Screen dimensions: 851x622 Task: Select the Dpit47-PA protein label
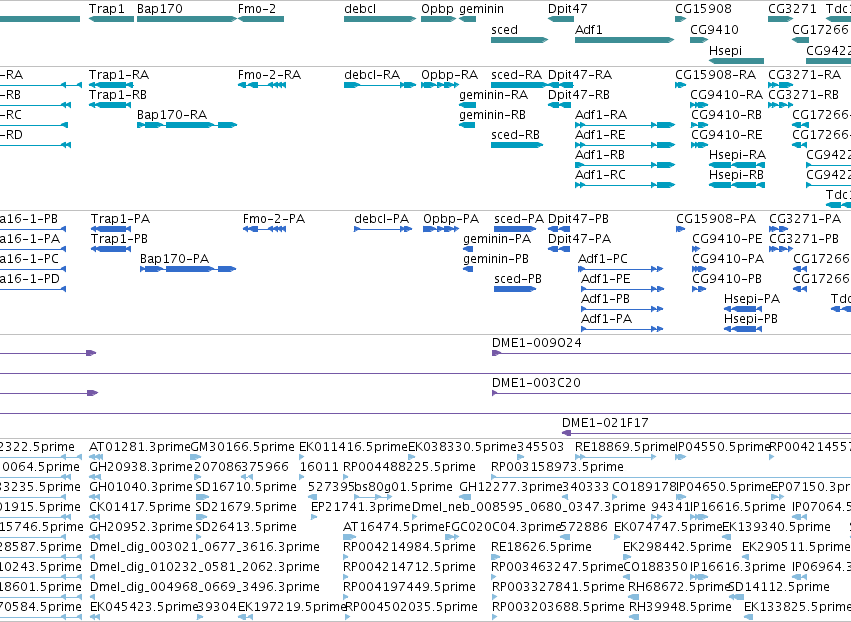coord(580,239)
